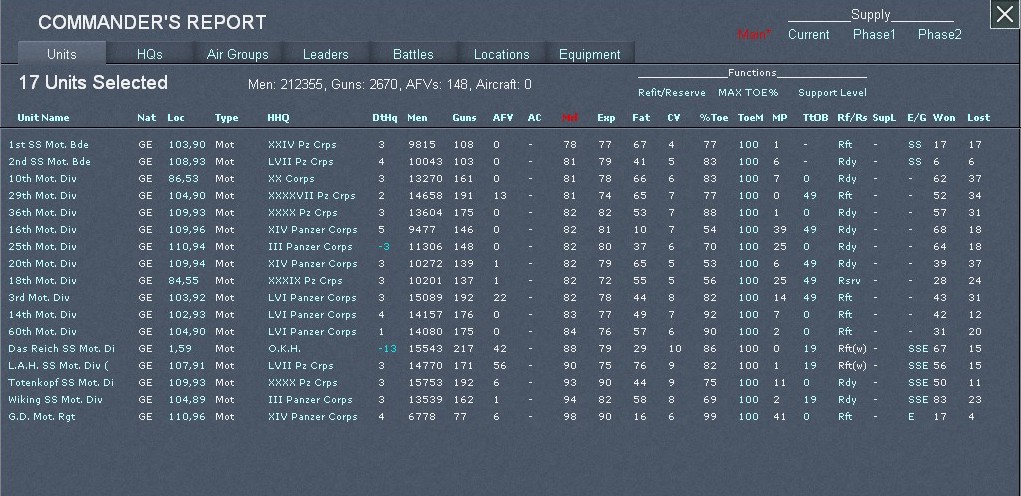The height and width of the screenshot is (496, 1021).
Task: Go to the Battles tab
Action: click(x=413, y=54)
